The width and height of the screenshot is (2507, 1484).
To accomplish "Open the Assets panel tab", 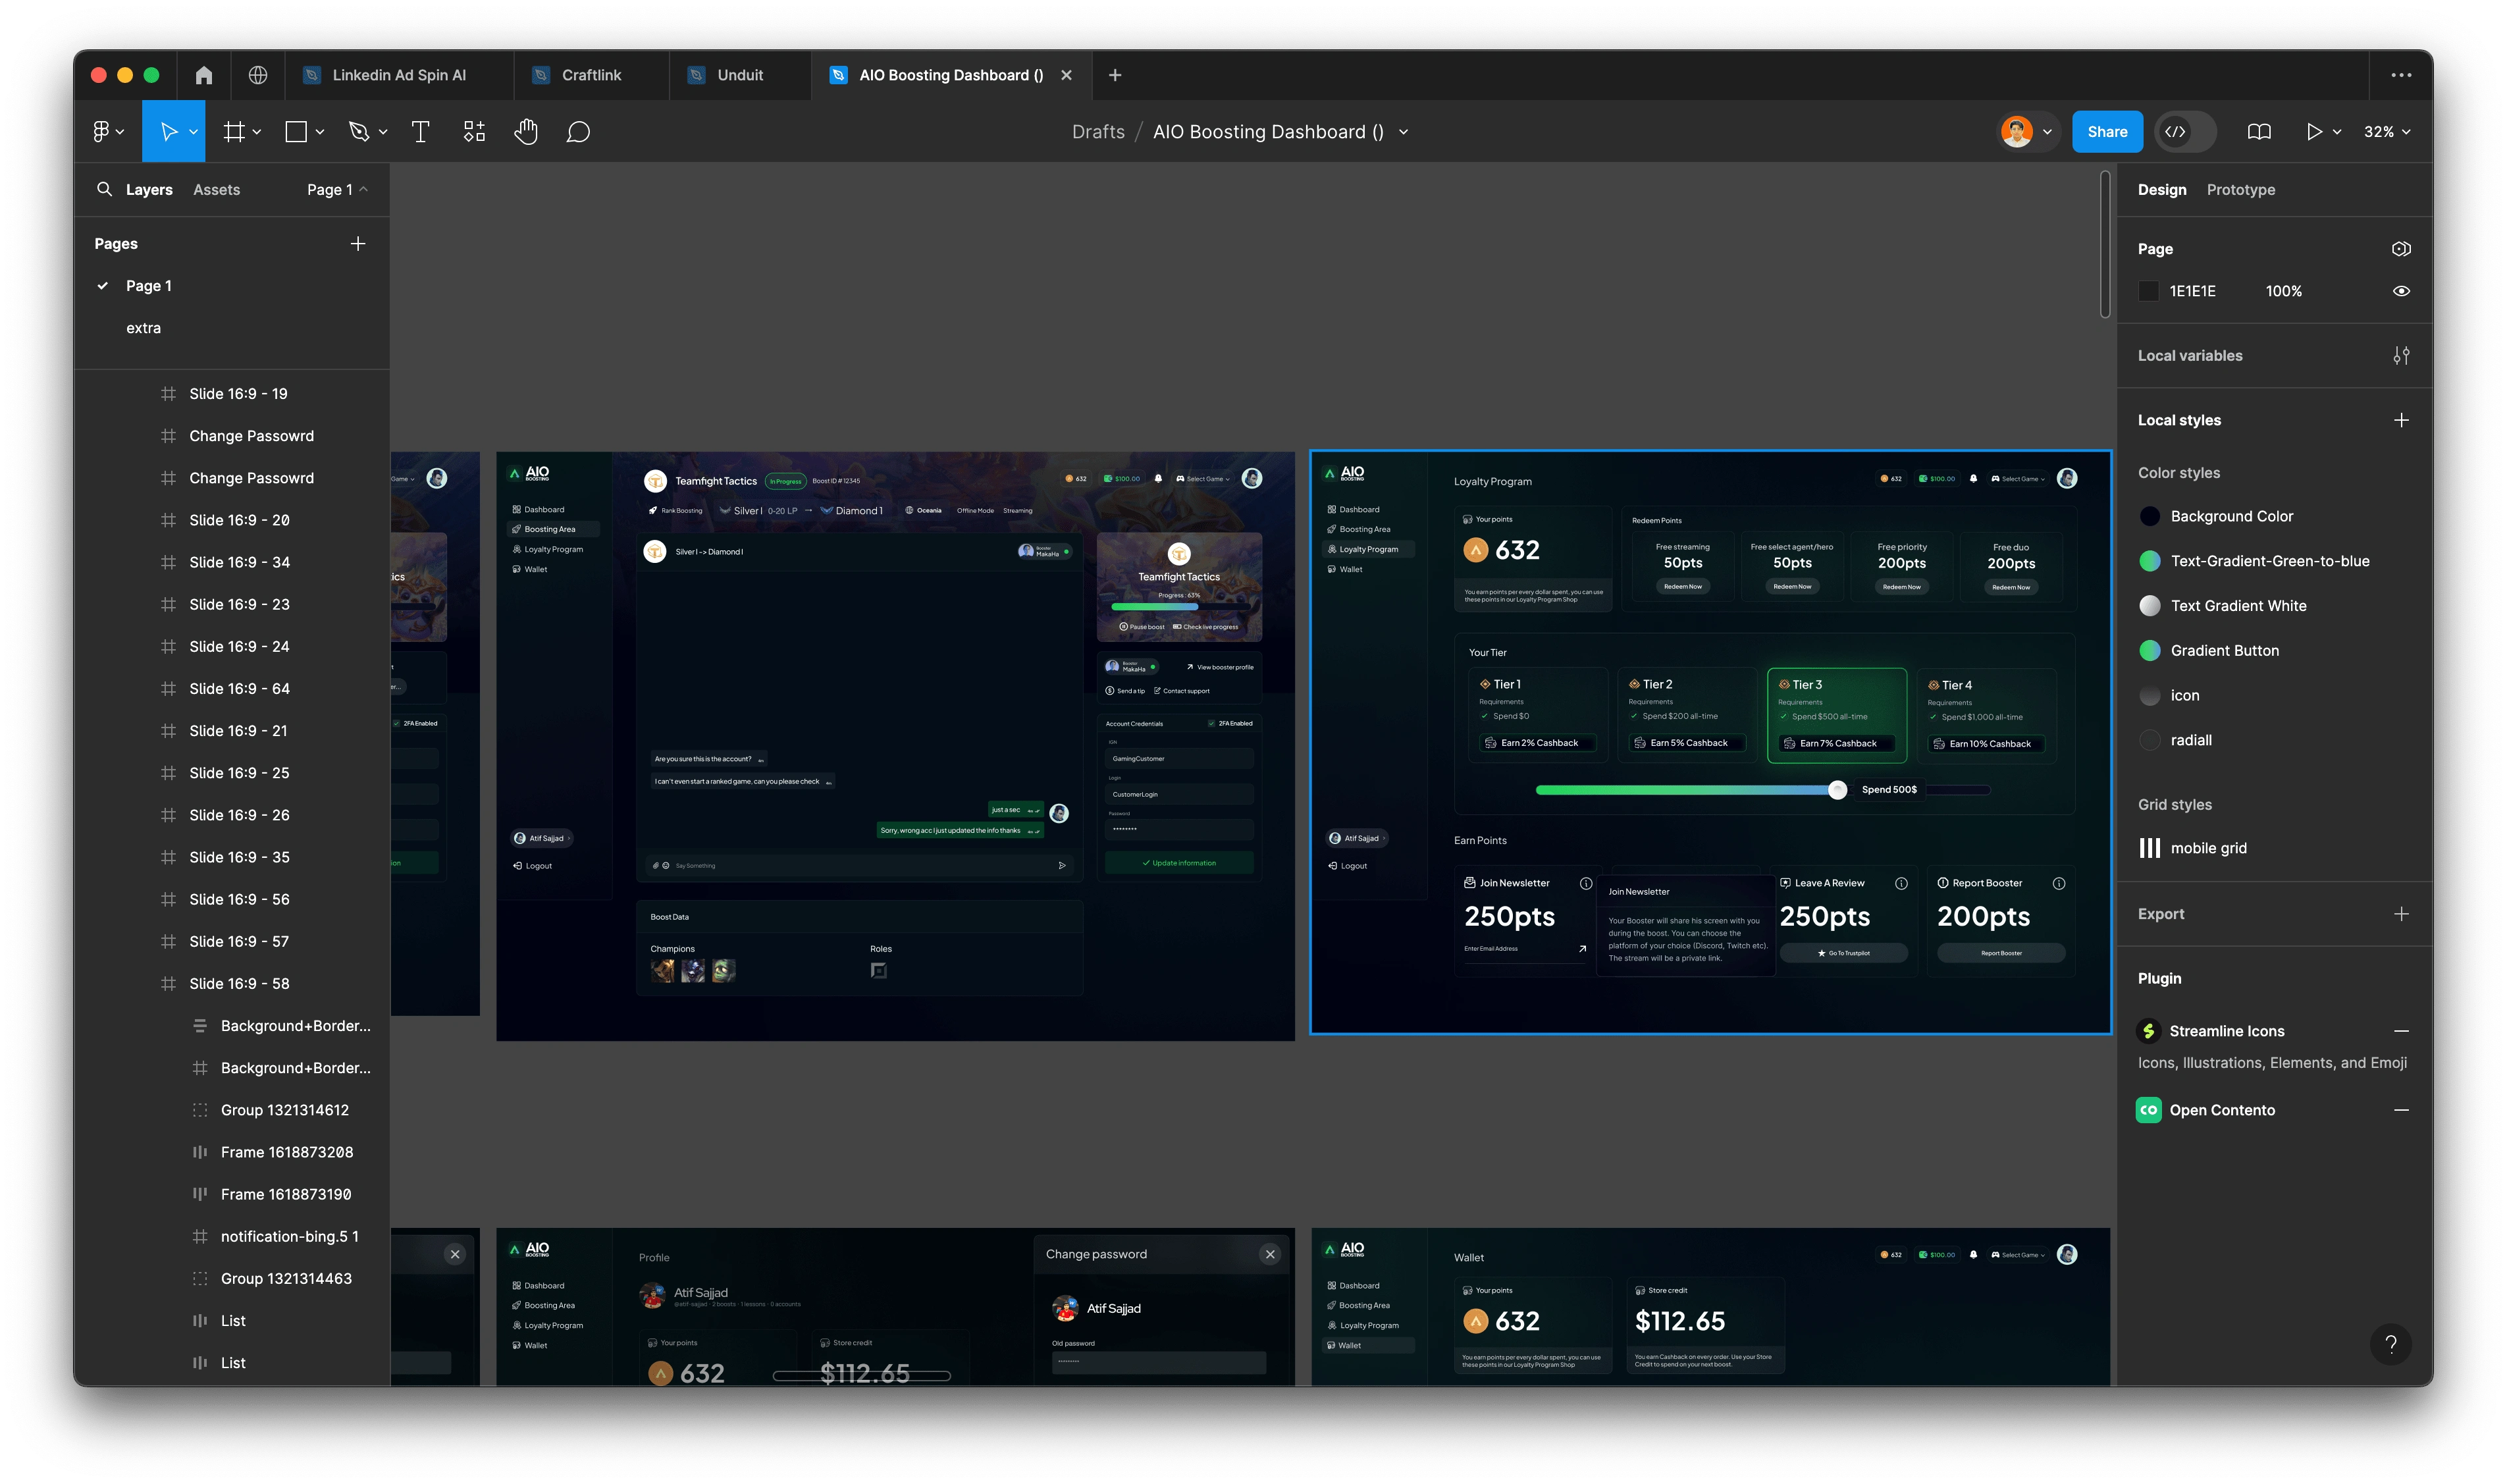I will point(216,189).
